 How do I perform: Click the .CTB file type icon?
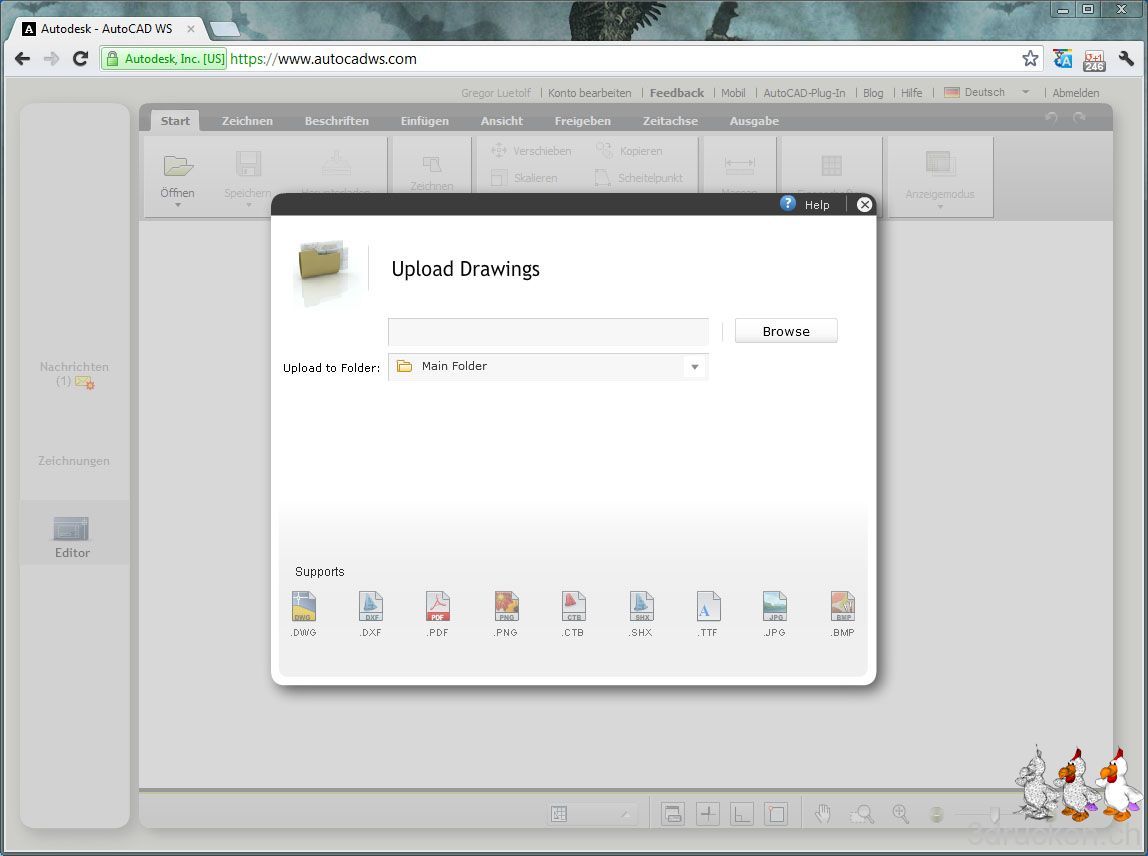(x=573, y=606)
